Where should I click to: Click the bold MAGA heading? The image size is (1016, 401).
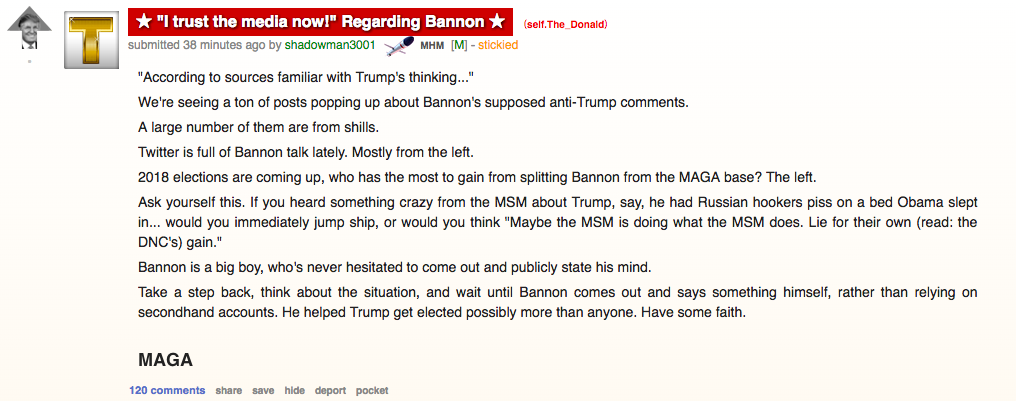(x=165, y=360)
